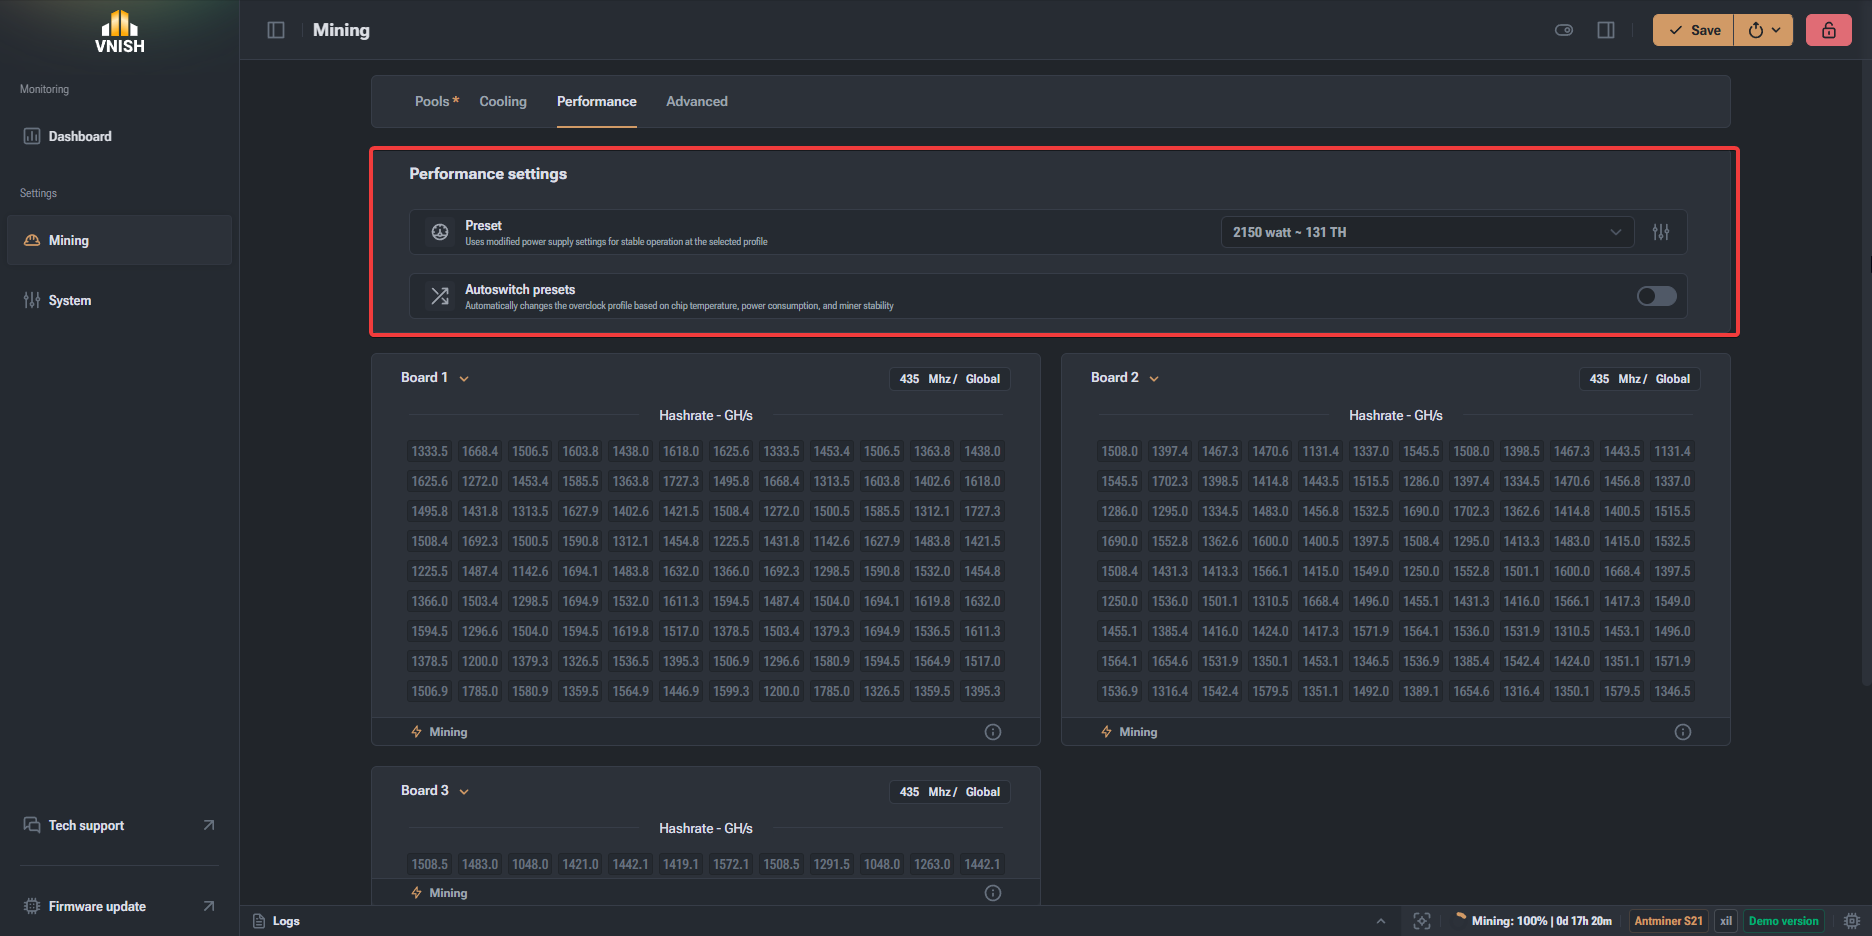The height and width of the screenshot is (936, 1872).
Task: Click Board 1 chip value 1333.5 first cell
Action: tap(430, 451)
